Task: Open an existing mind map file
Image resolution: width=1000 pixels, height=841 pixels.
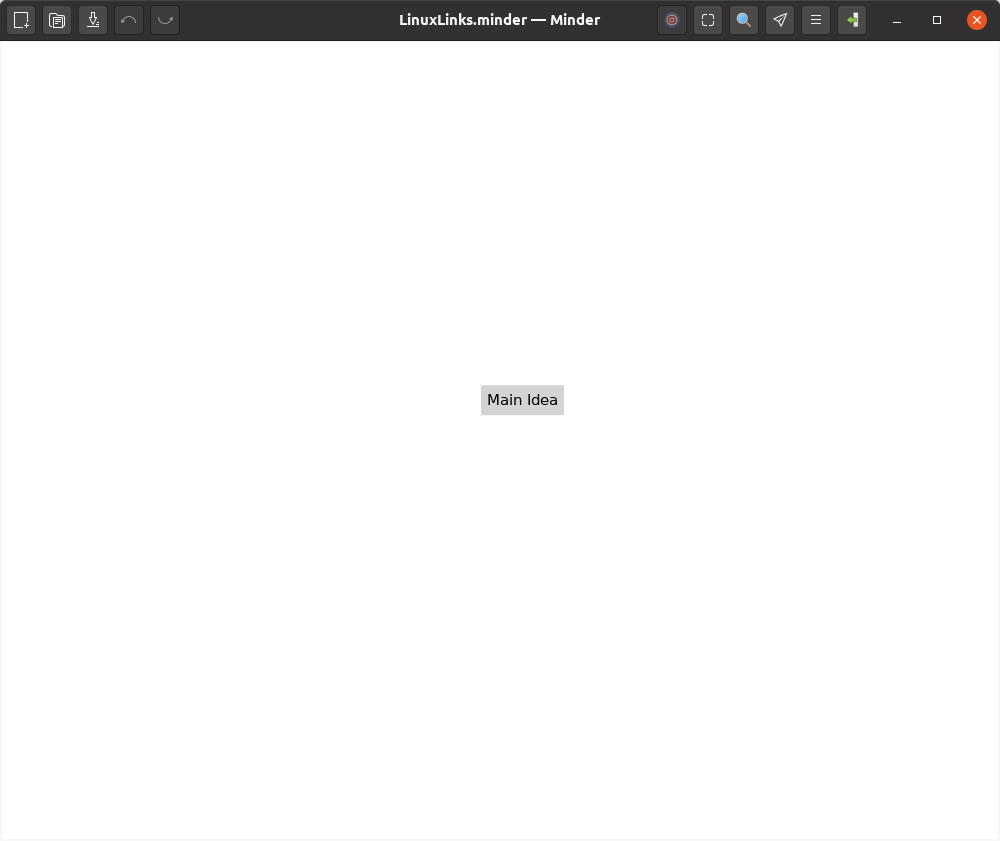Action: tap(57, 20)
